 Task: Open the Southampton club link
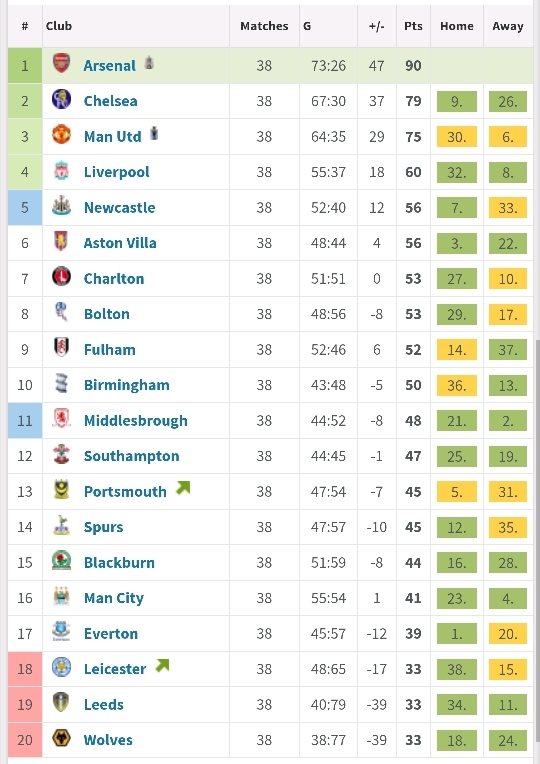click(x=132, y=456)
